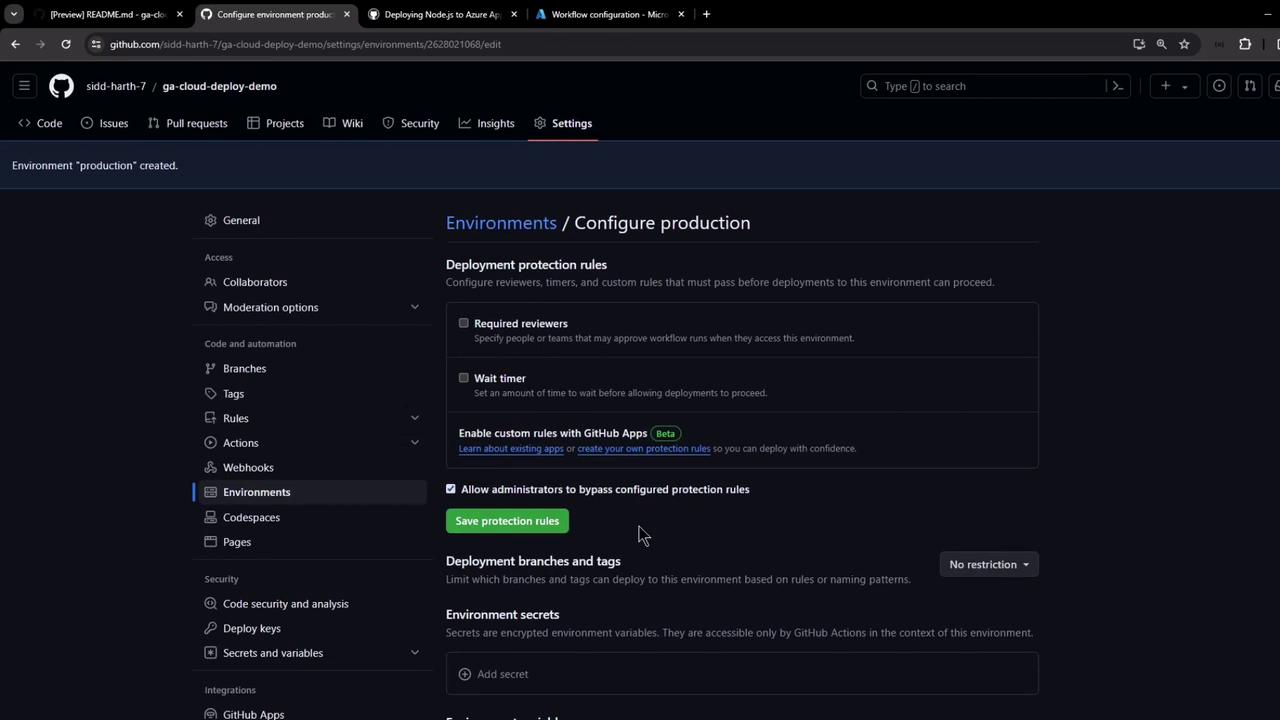Enable the Required reviewers checkbox

tap(464, 323)
